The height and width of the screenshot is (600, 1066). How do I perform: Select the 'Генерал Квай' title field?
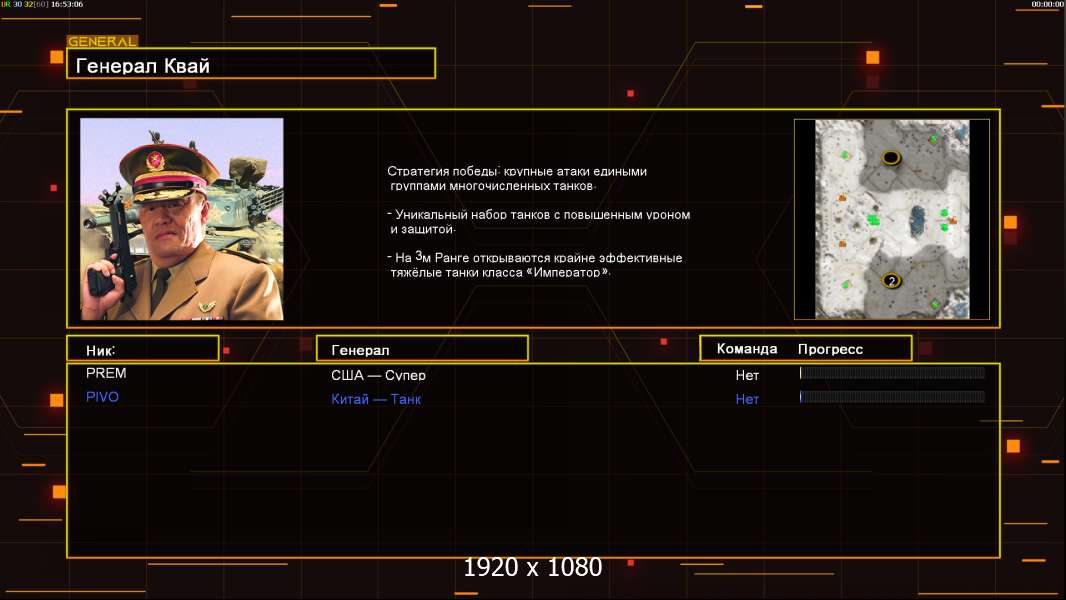click(251, 64)
